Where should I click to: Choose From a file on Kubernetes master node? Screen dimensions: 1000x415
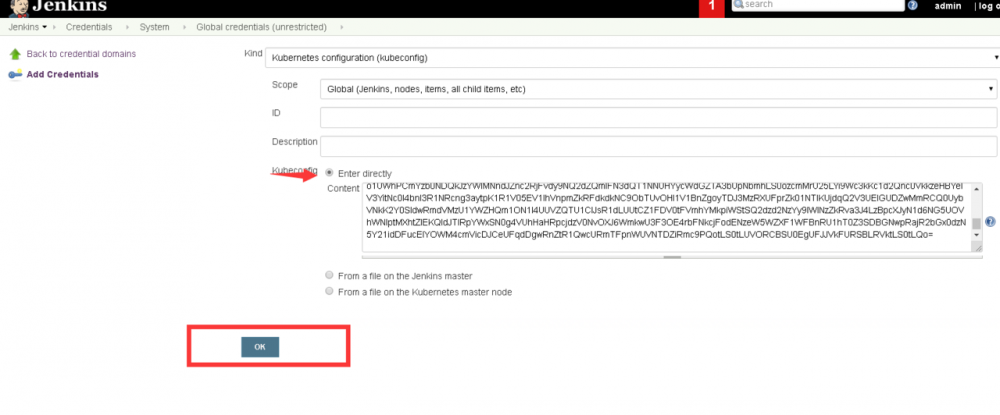[329, 291]
